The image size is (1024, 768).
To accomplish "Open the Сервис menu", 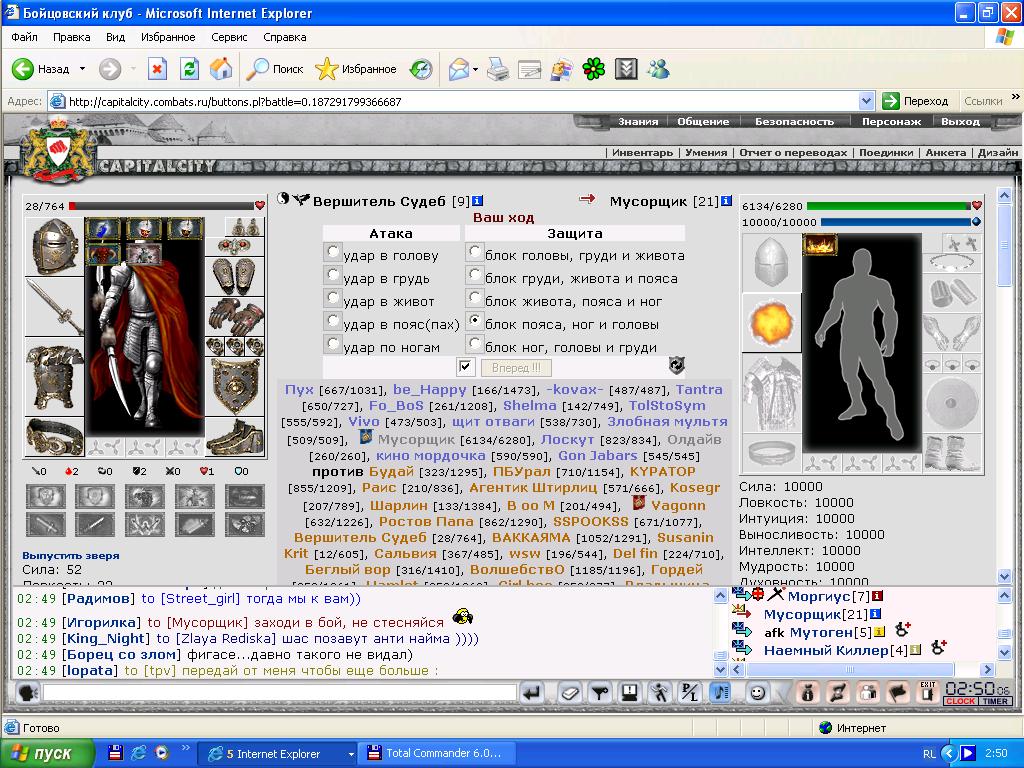I will coord(229,37).
